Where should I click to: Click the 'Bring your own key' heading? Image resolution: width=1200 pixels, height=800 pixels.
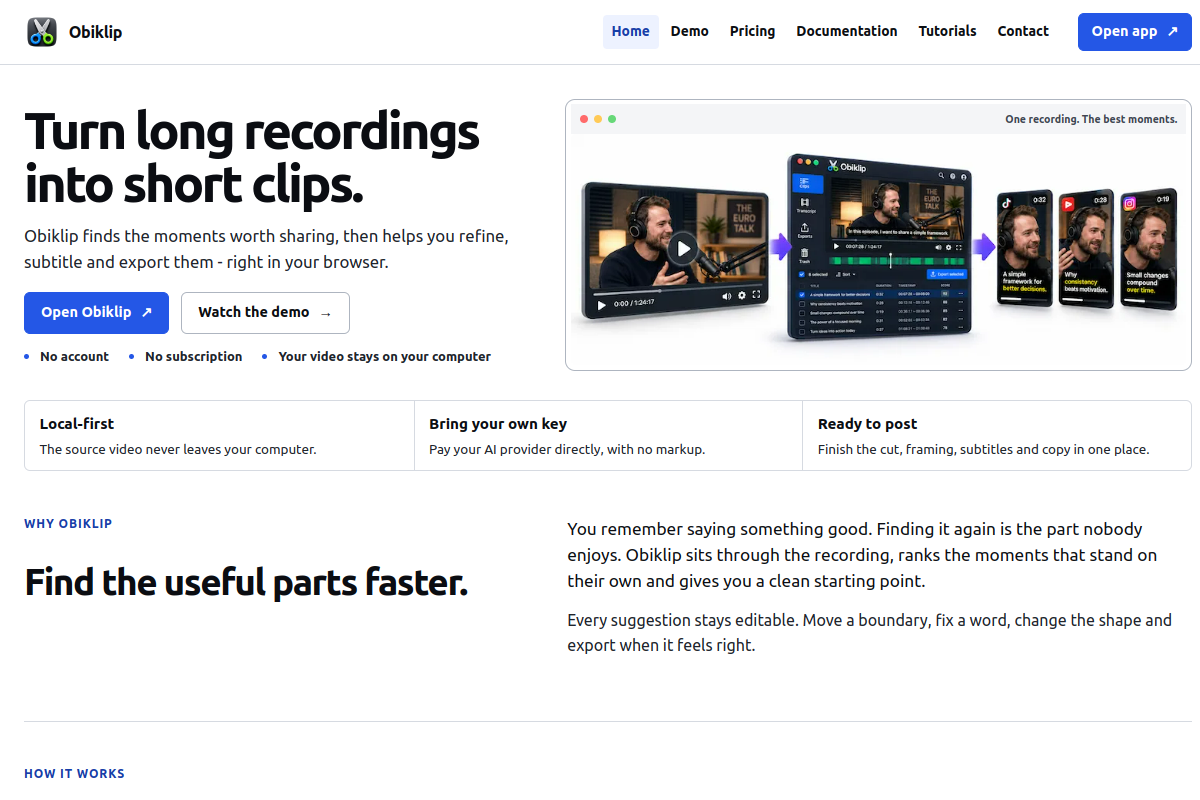(x=498, y=424)
